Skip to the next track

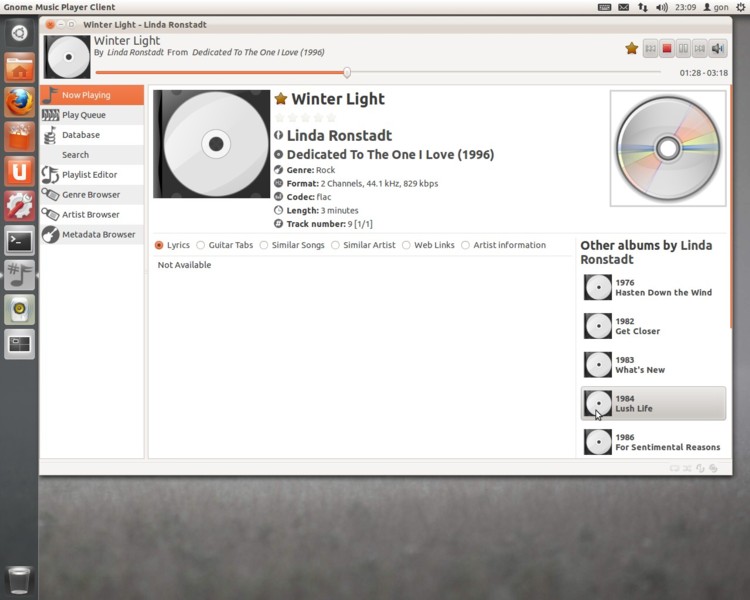coord(699,48)
